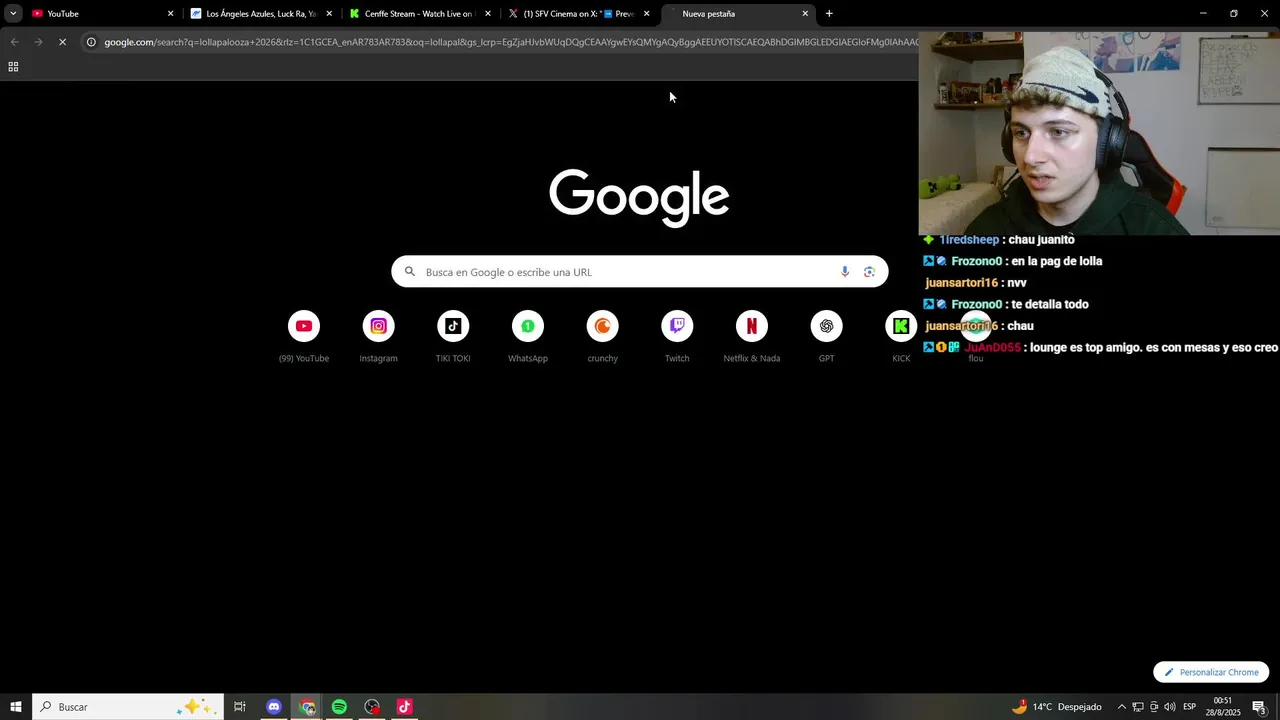Show hidden system tray icons
This screenshot has height=720, width=1280.
point(1121,707)
